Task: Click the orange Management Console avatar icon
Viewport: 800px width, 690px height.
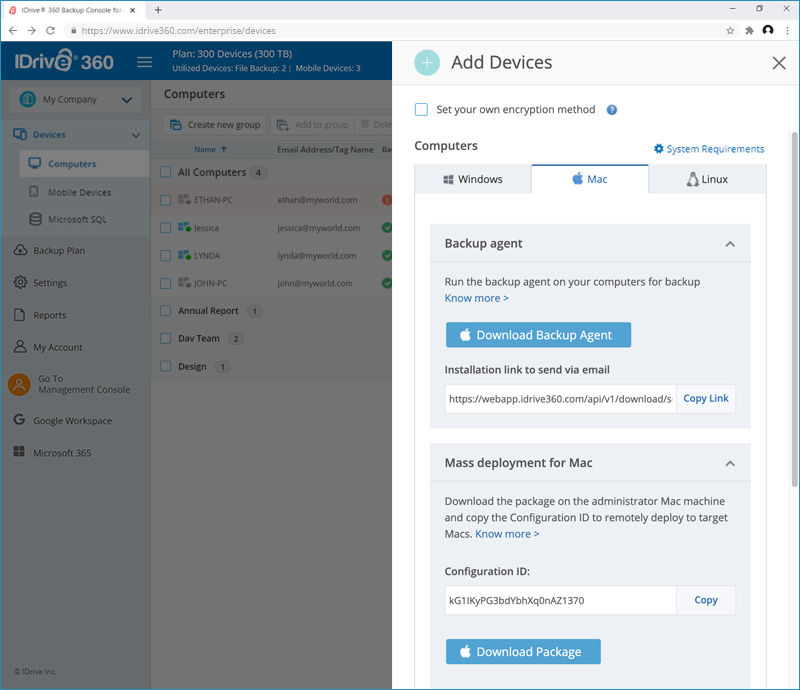Action: pos(19,384)
